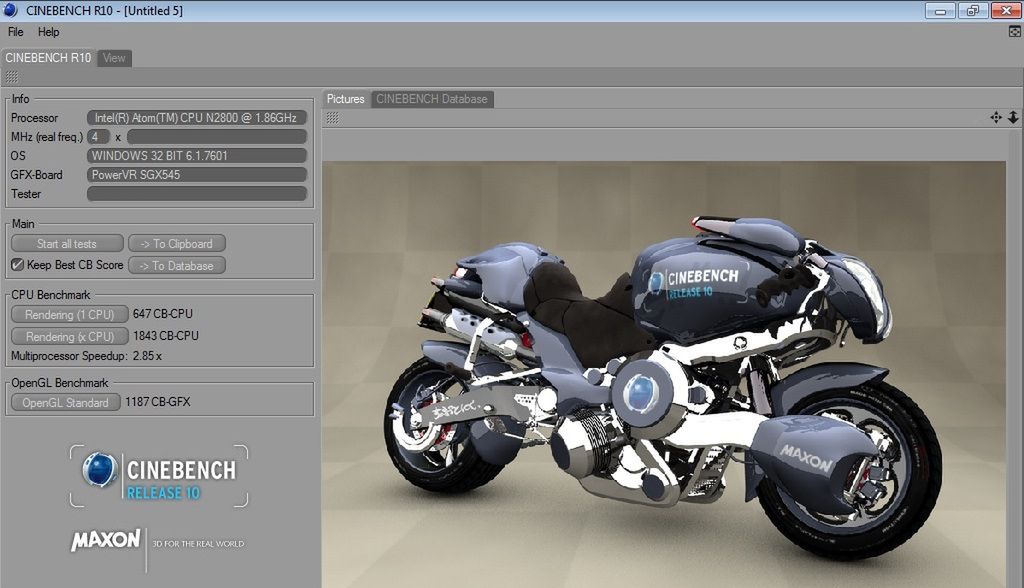
Task: Click the layout icon at menu bar right
Action: click(x=1014, y=31)
